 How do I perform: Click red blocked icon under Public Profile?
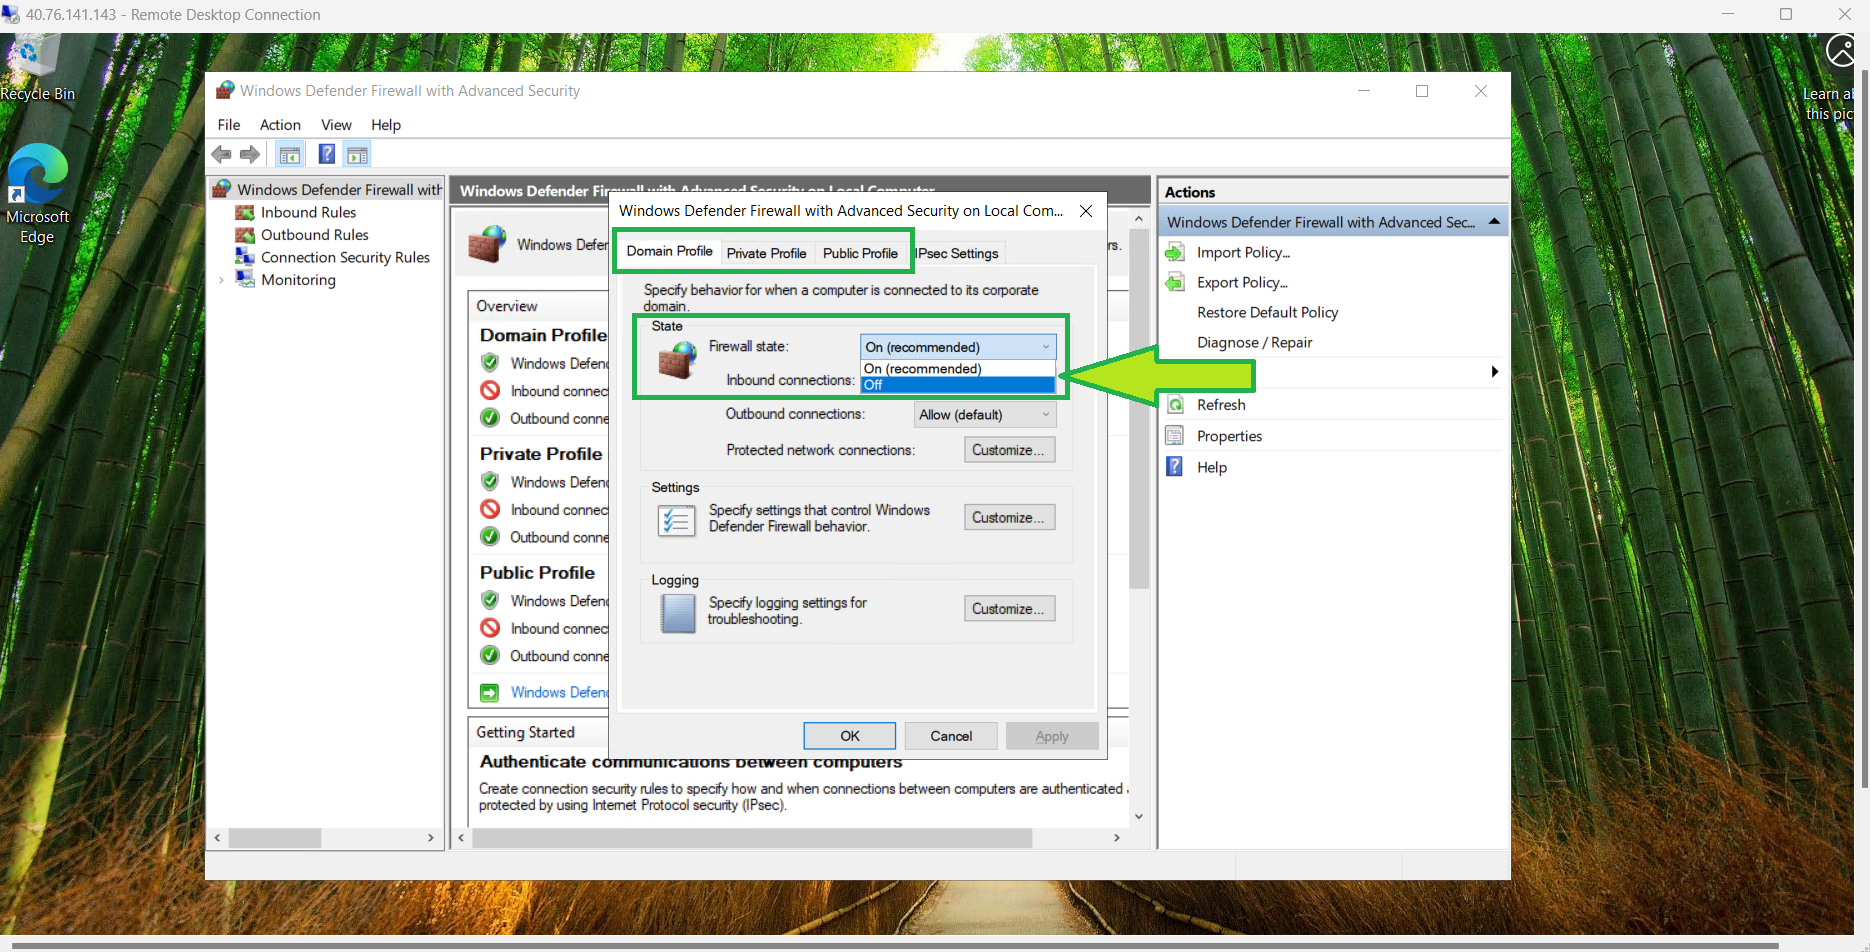click(490, 628)
